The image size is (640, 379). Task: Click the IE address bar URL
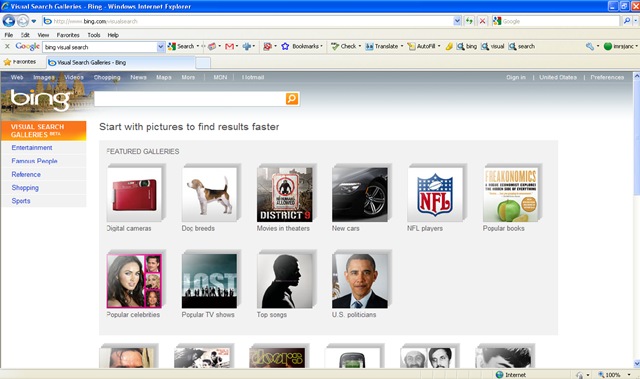(247, 21)
